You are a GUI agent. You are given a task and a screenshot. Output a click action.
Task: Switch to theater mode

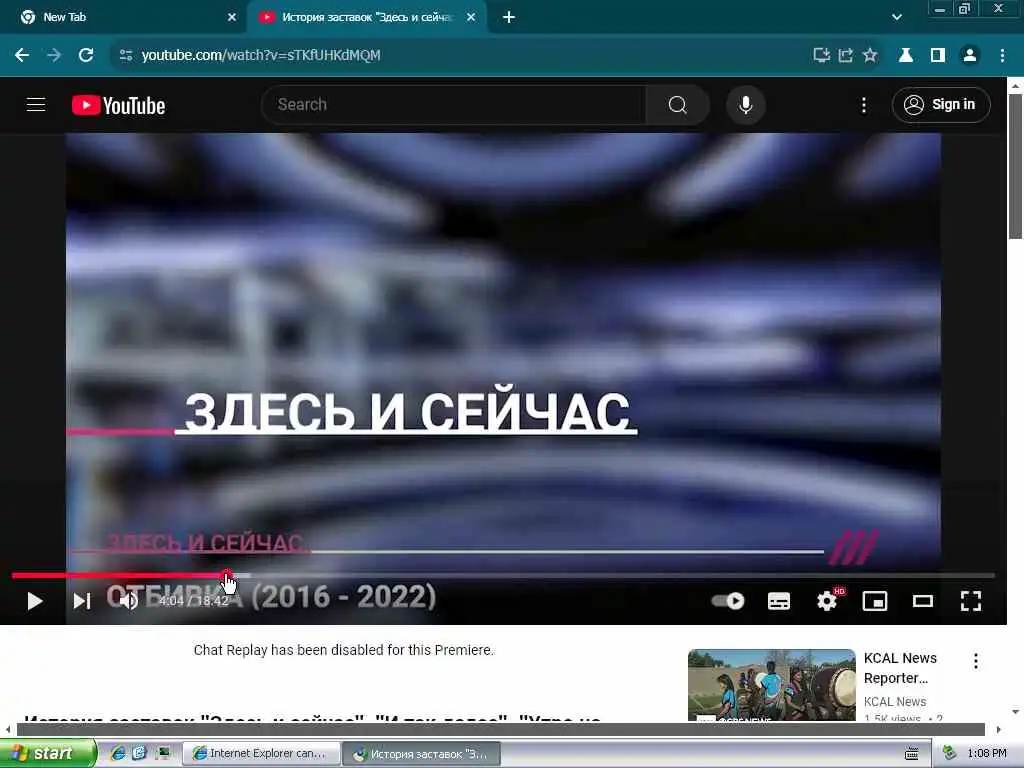[x=923, y=601]
